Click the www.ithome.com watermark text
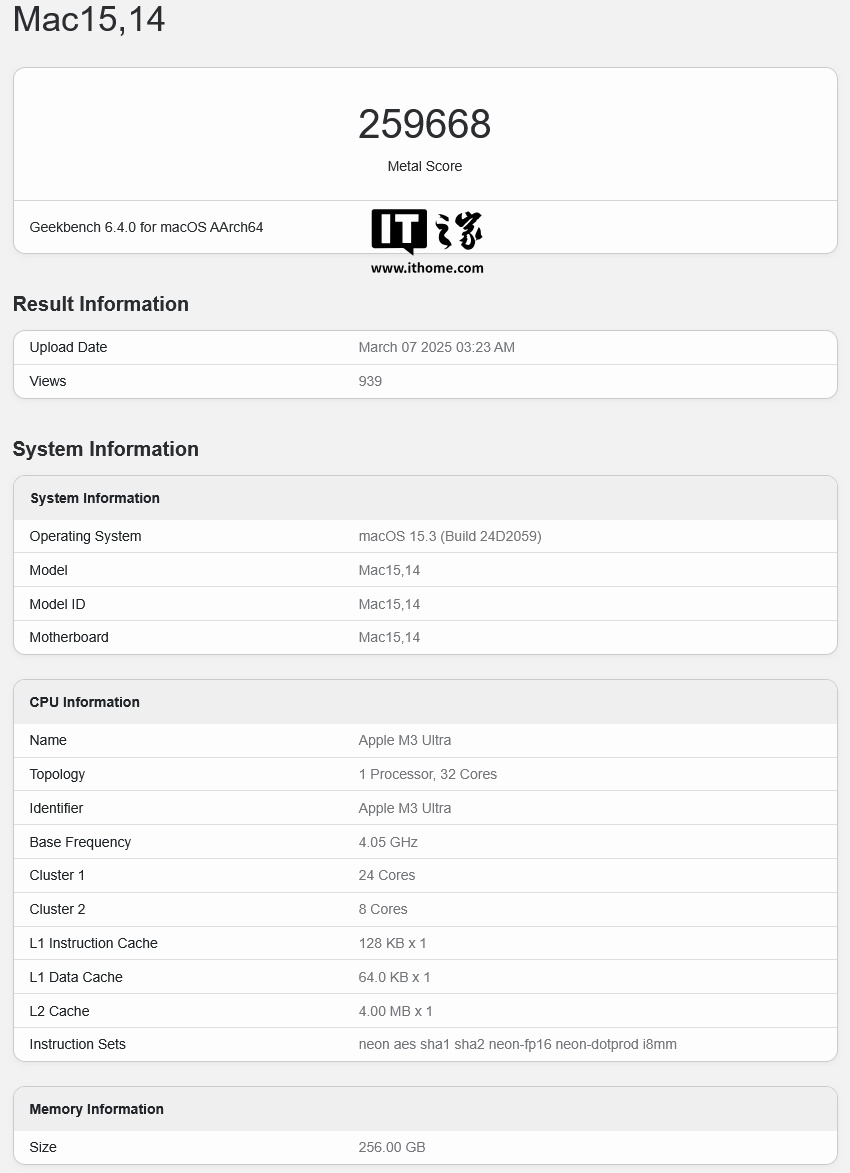Image resolution: width=850 pixels, height=1173 pixels. [x=427, y=268]
